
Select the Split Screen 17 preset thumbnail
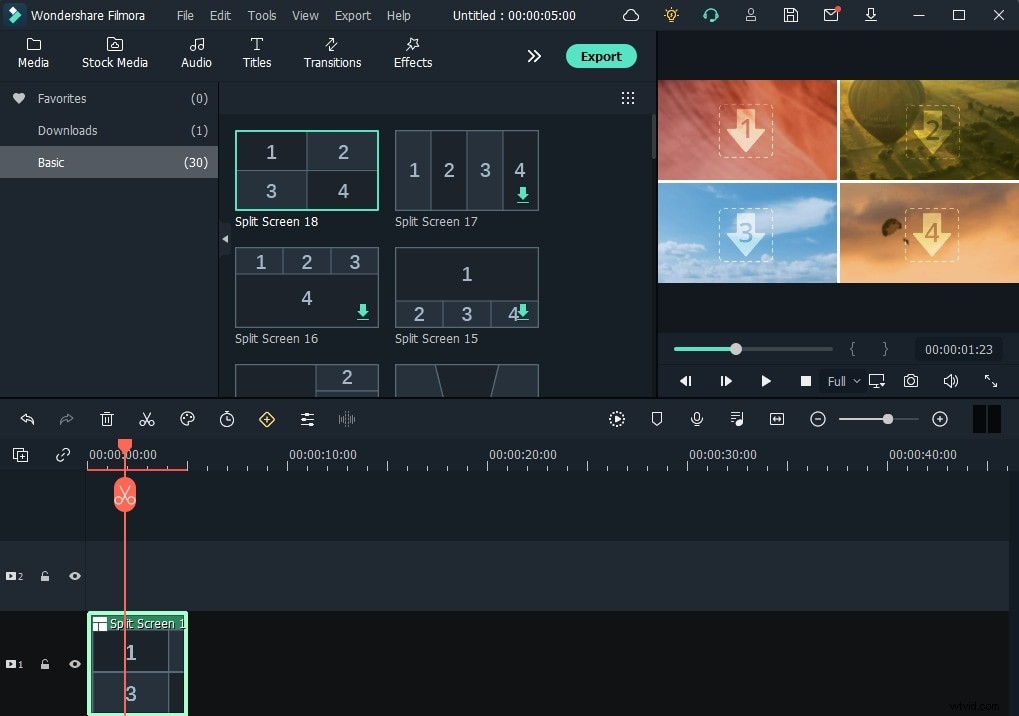tap(466, 170)
